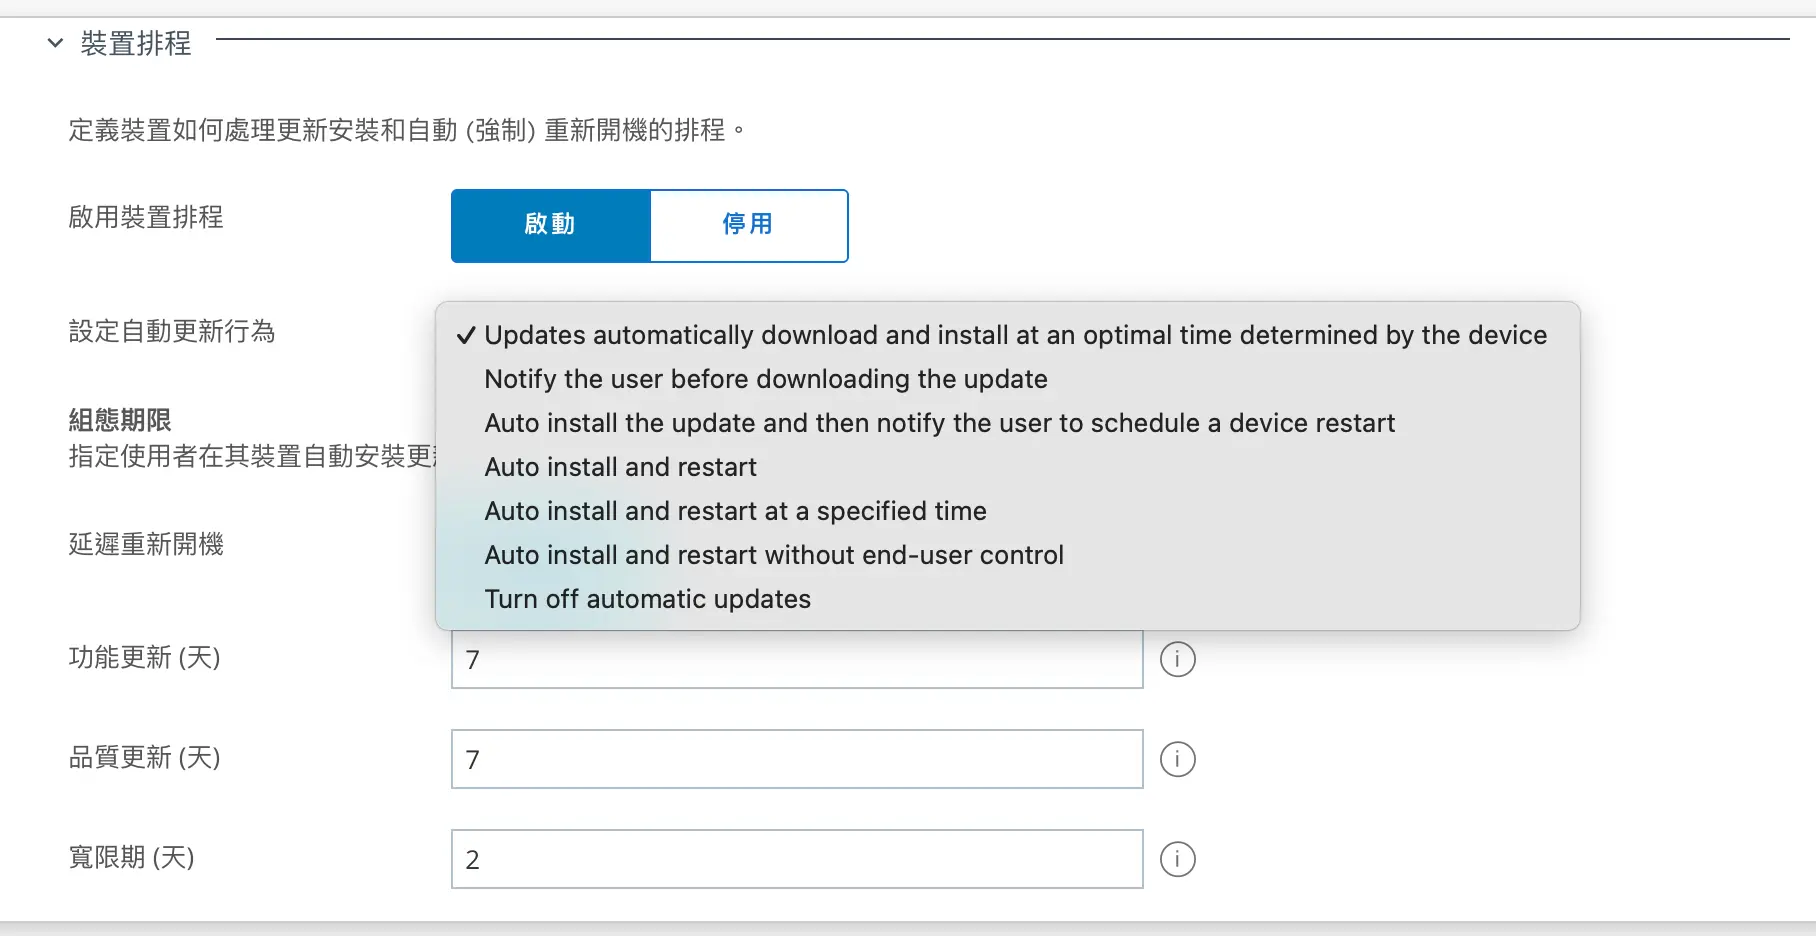Choose 'Notify the user before downloading the update'

coord(765,379)
